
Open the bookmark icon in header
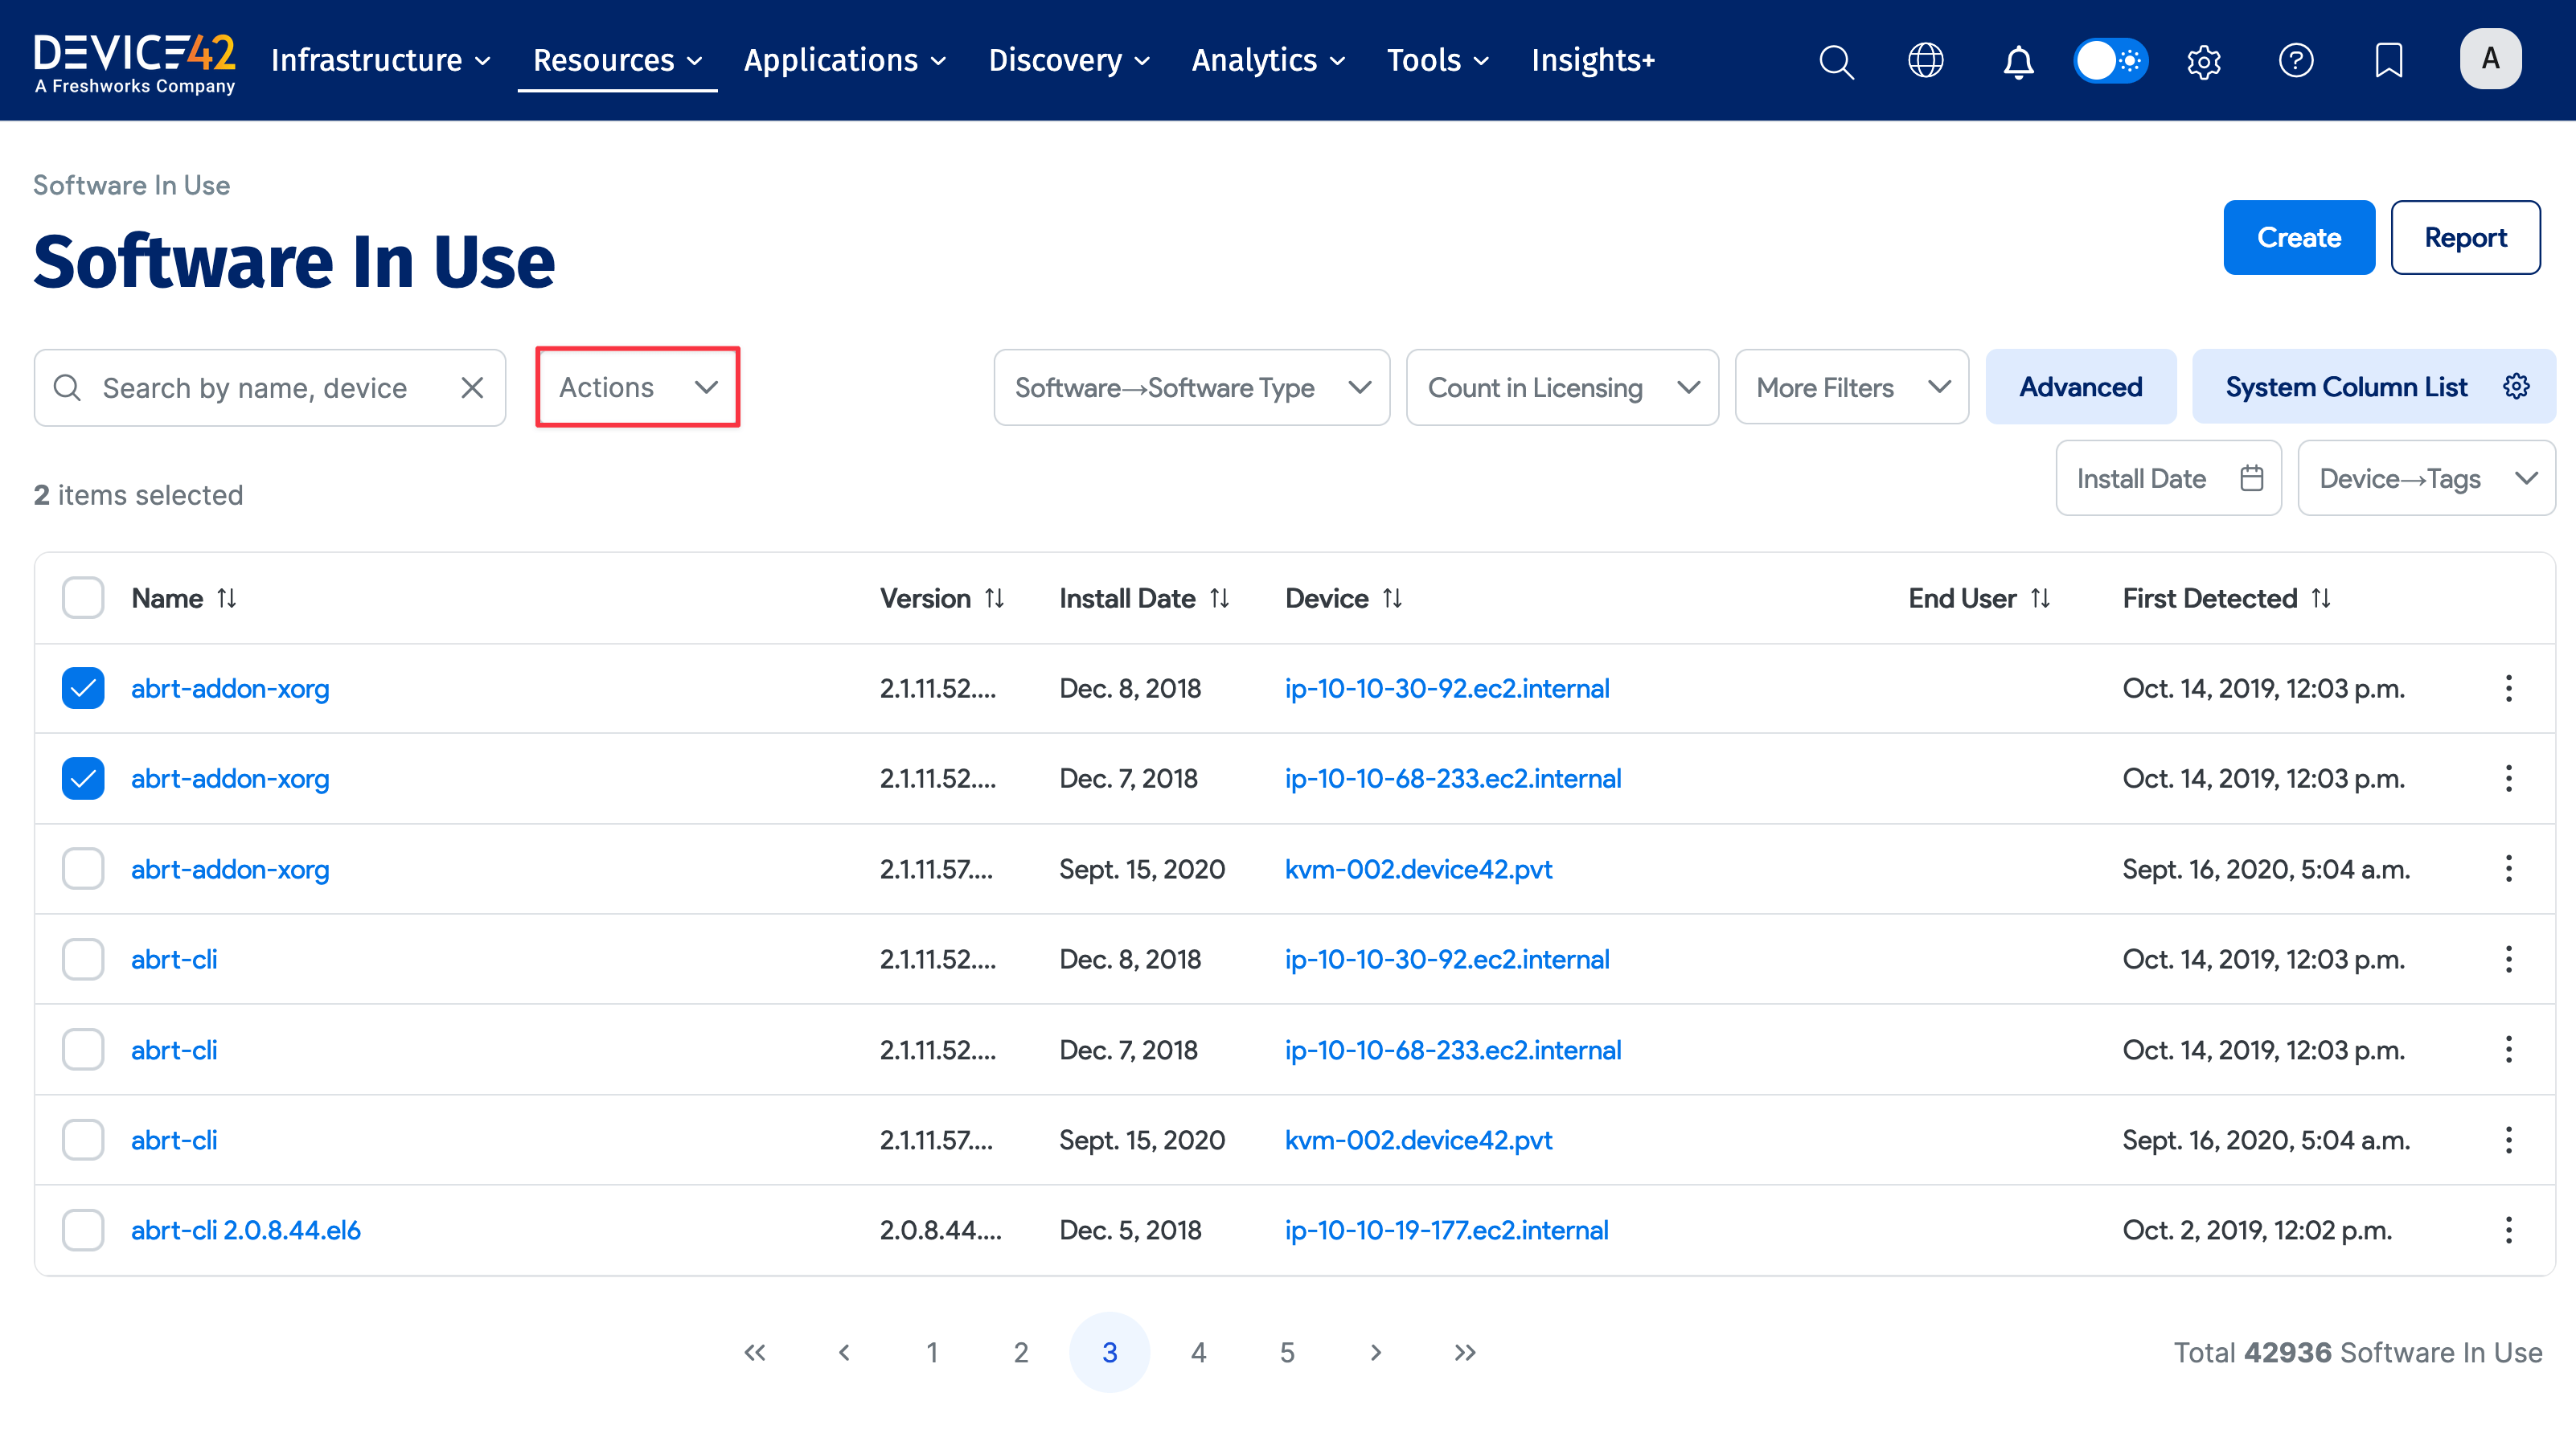tap(2388, 61)
